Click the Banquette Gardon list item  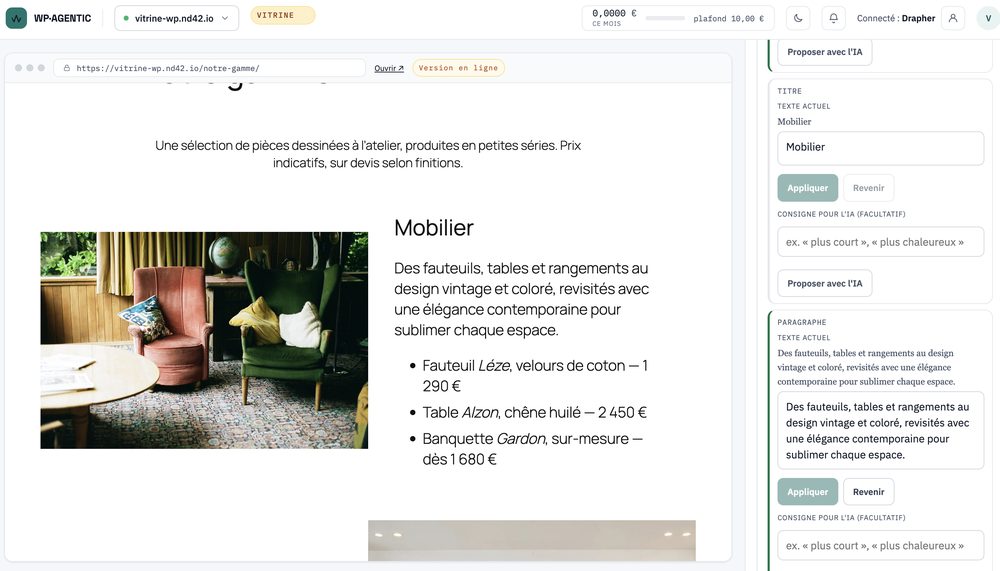[533, 449]
